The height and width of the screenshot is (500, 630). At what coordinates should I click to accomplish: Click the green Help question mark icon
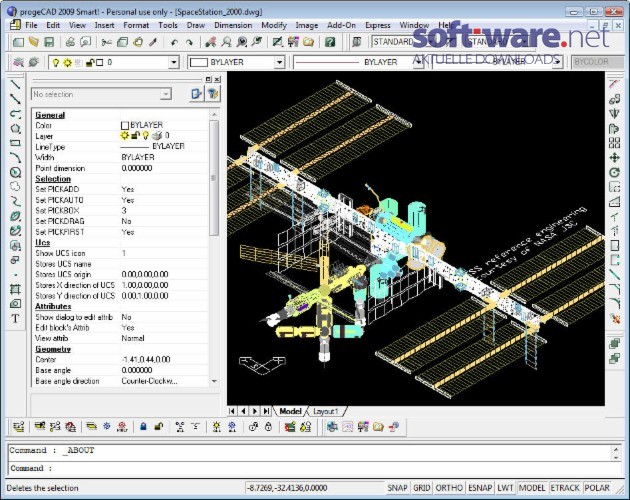330,42
